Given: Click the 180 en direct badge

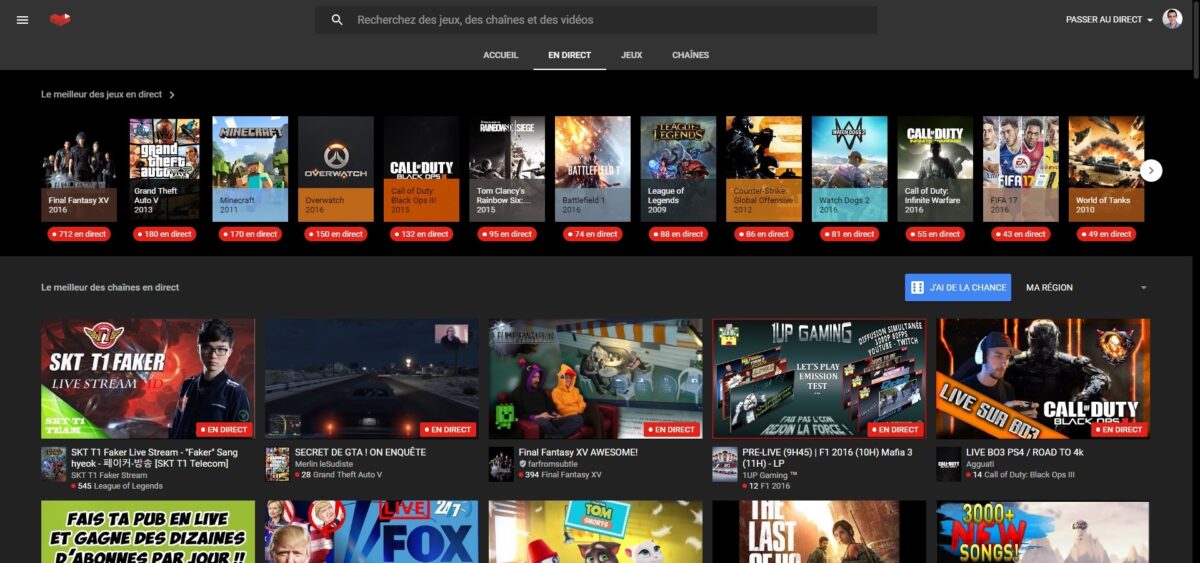Looking at the screenshot, I should (x=165, y=234).
